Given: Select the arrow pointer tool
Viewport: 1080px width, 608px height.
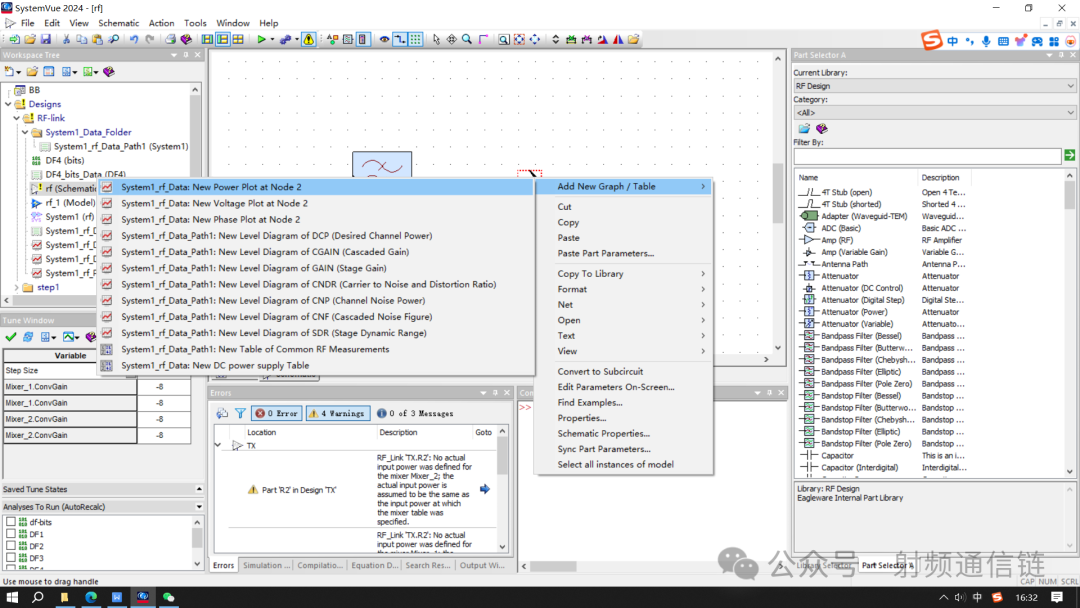Looking at the screenshot, I should click(x=436, y=39).
